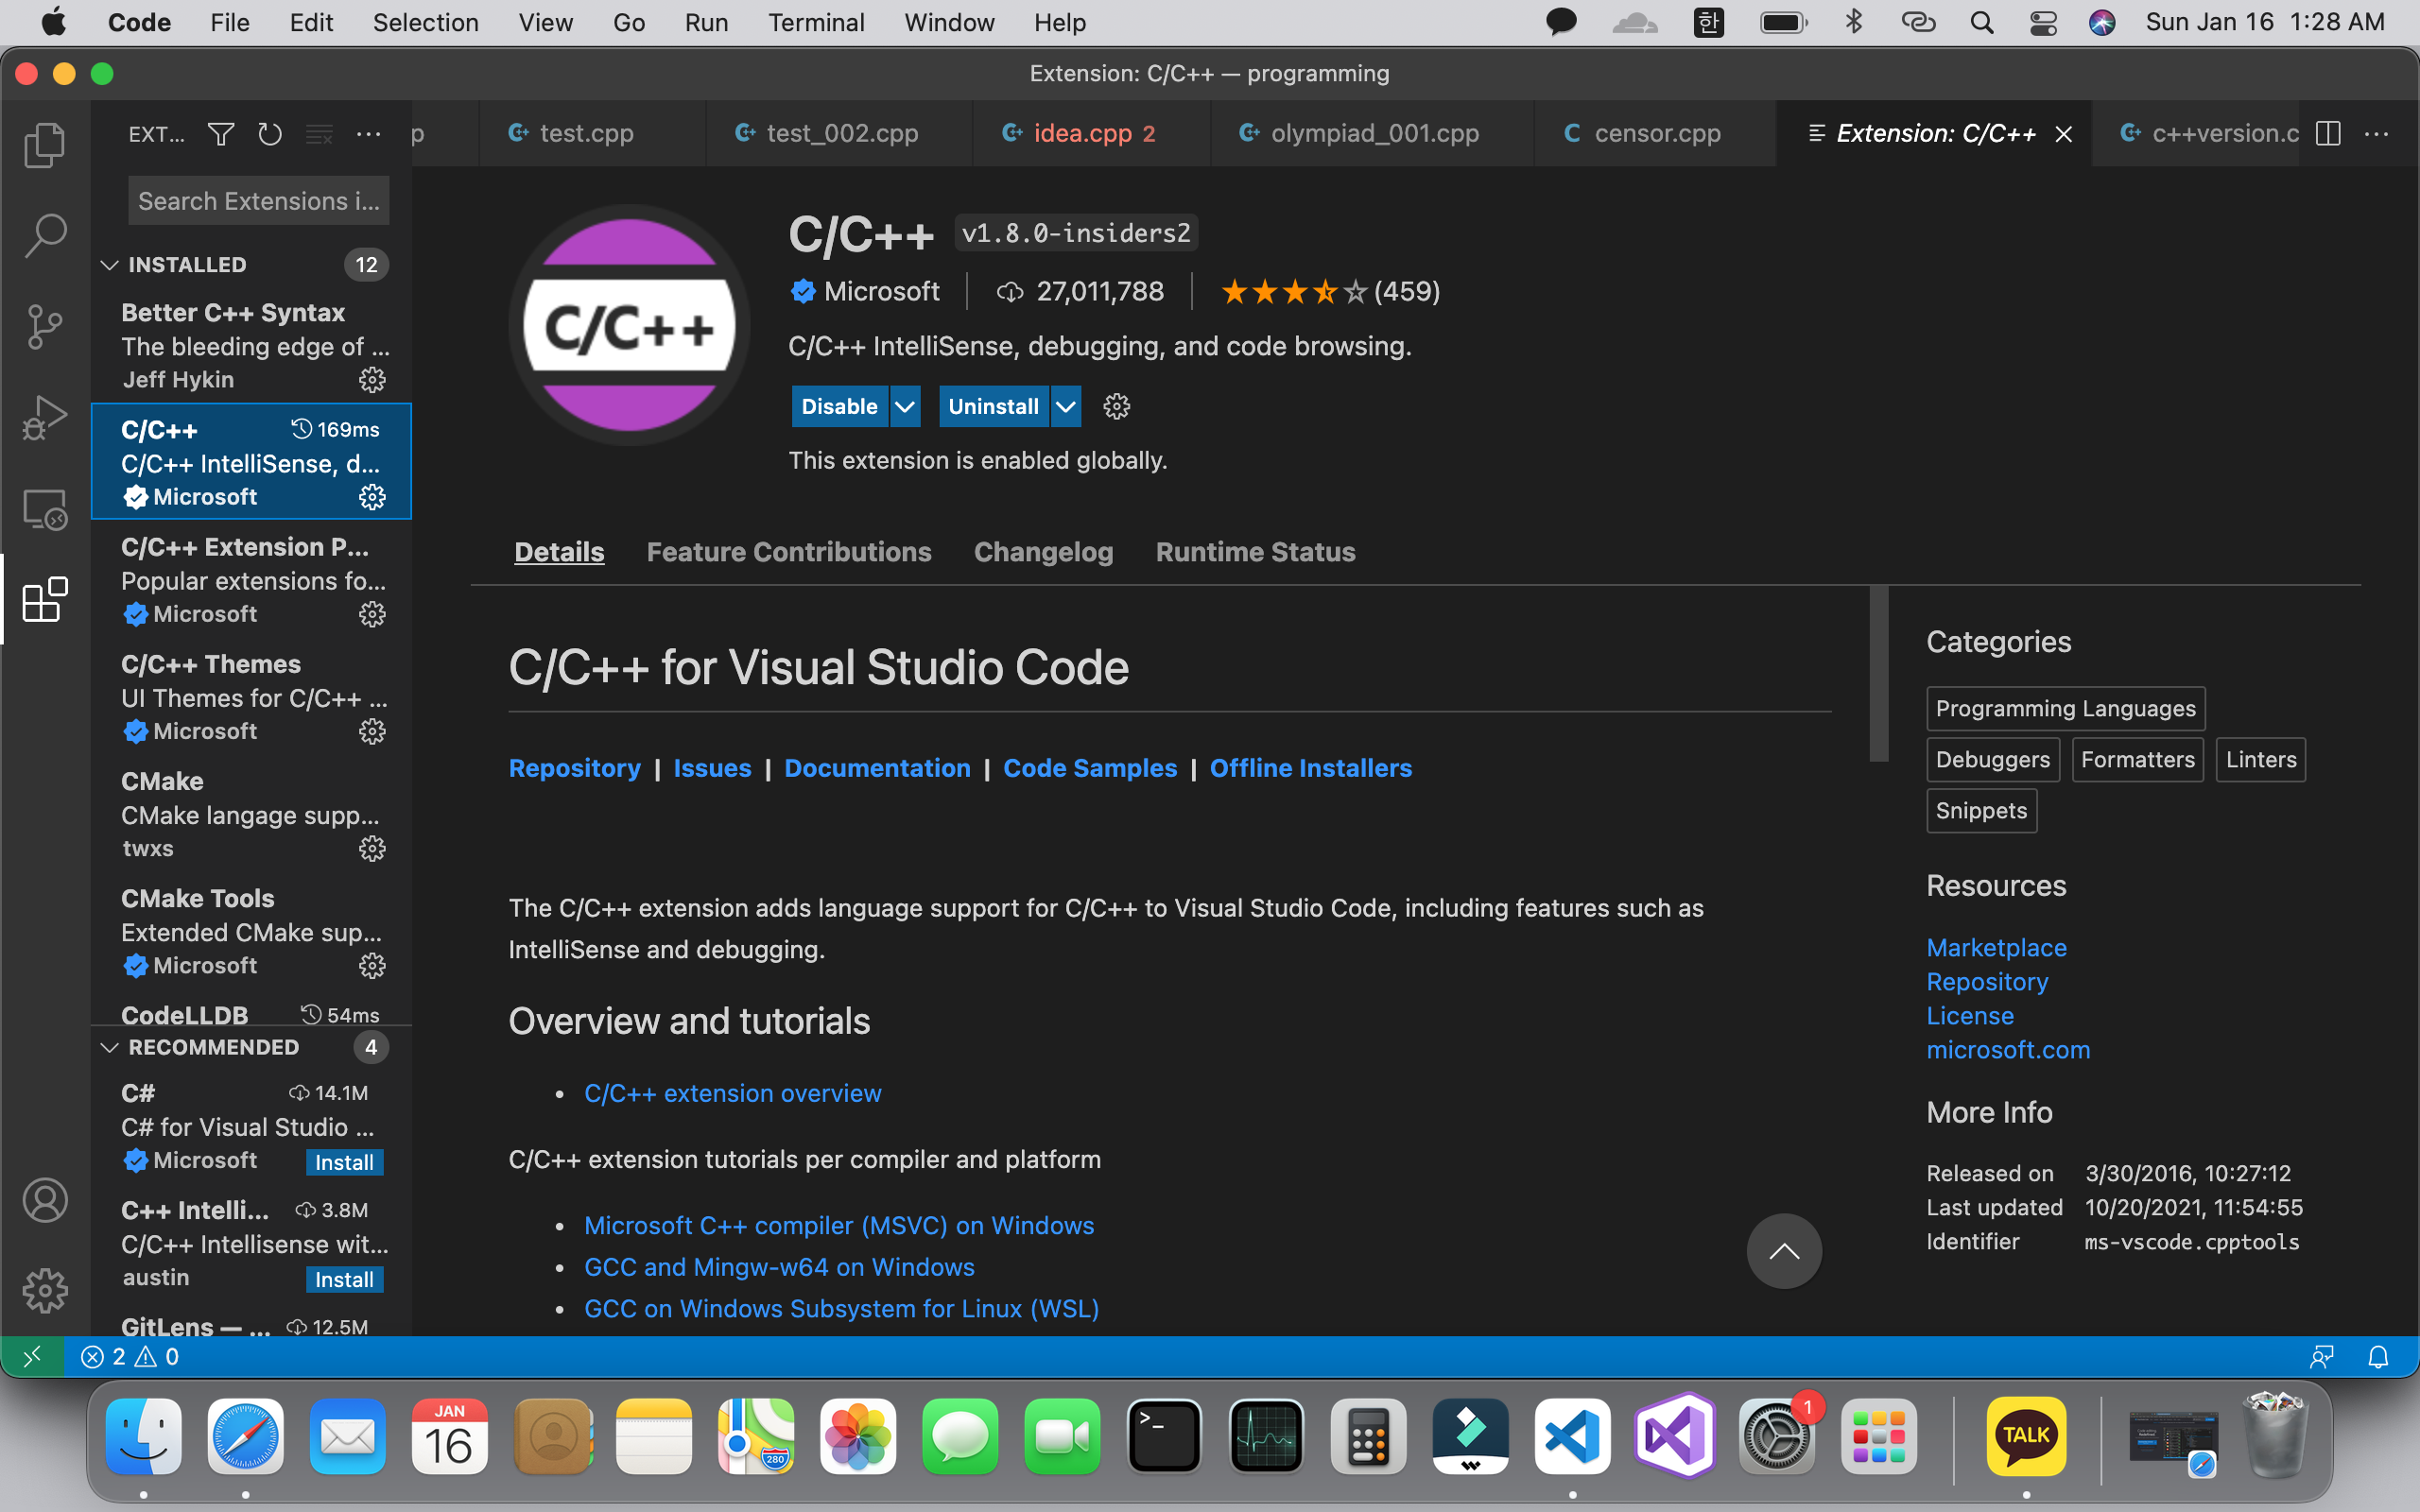Image resolution: width=2420 pixels, height=1512 pixels.
Task: Open the Terminal menu
Action: point(816,22)
